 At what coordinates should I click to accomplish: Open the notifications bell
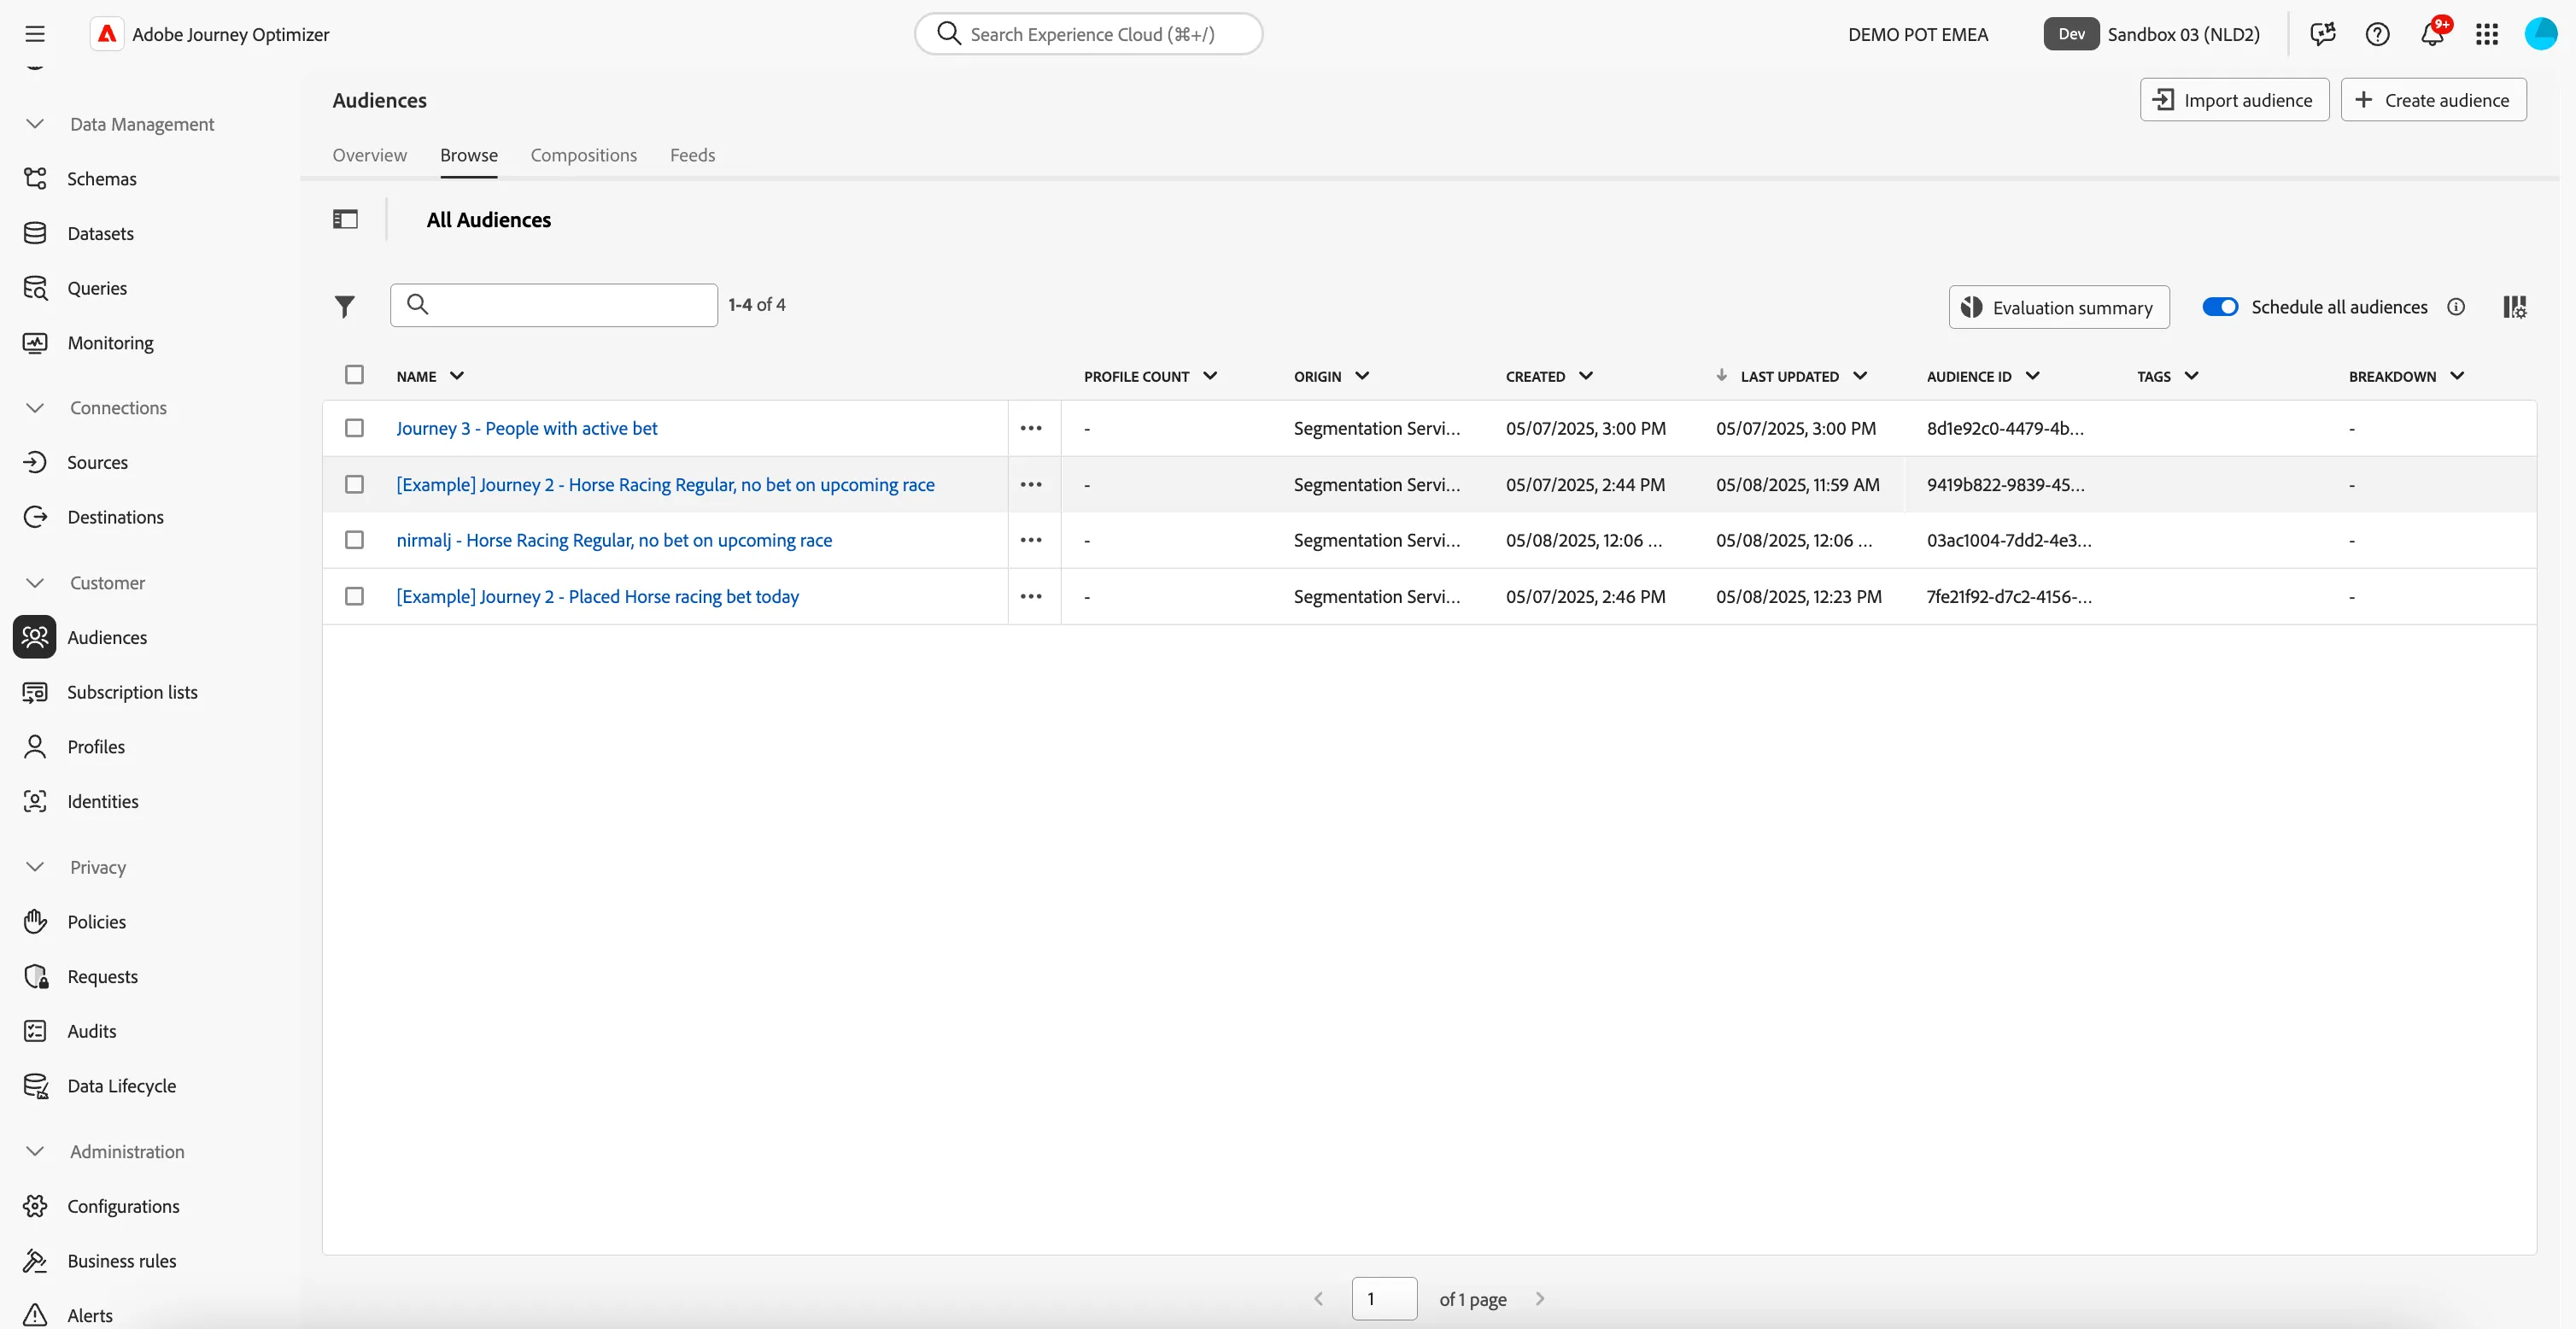click(x=2432, y=34)
